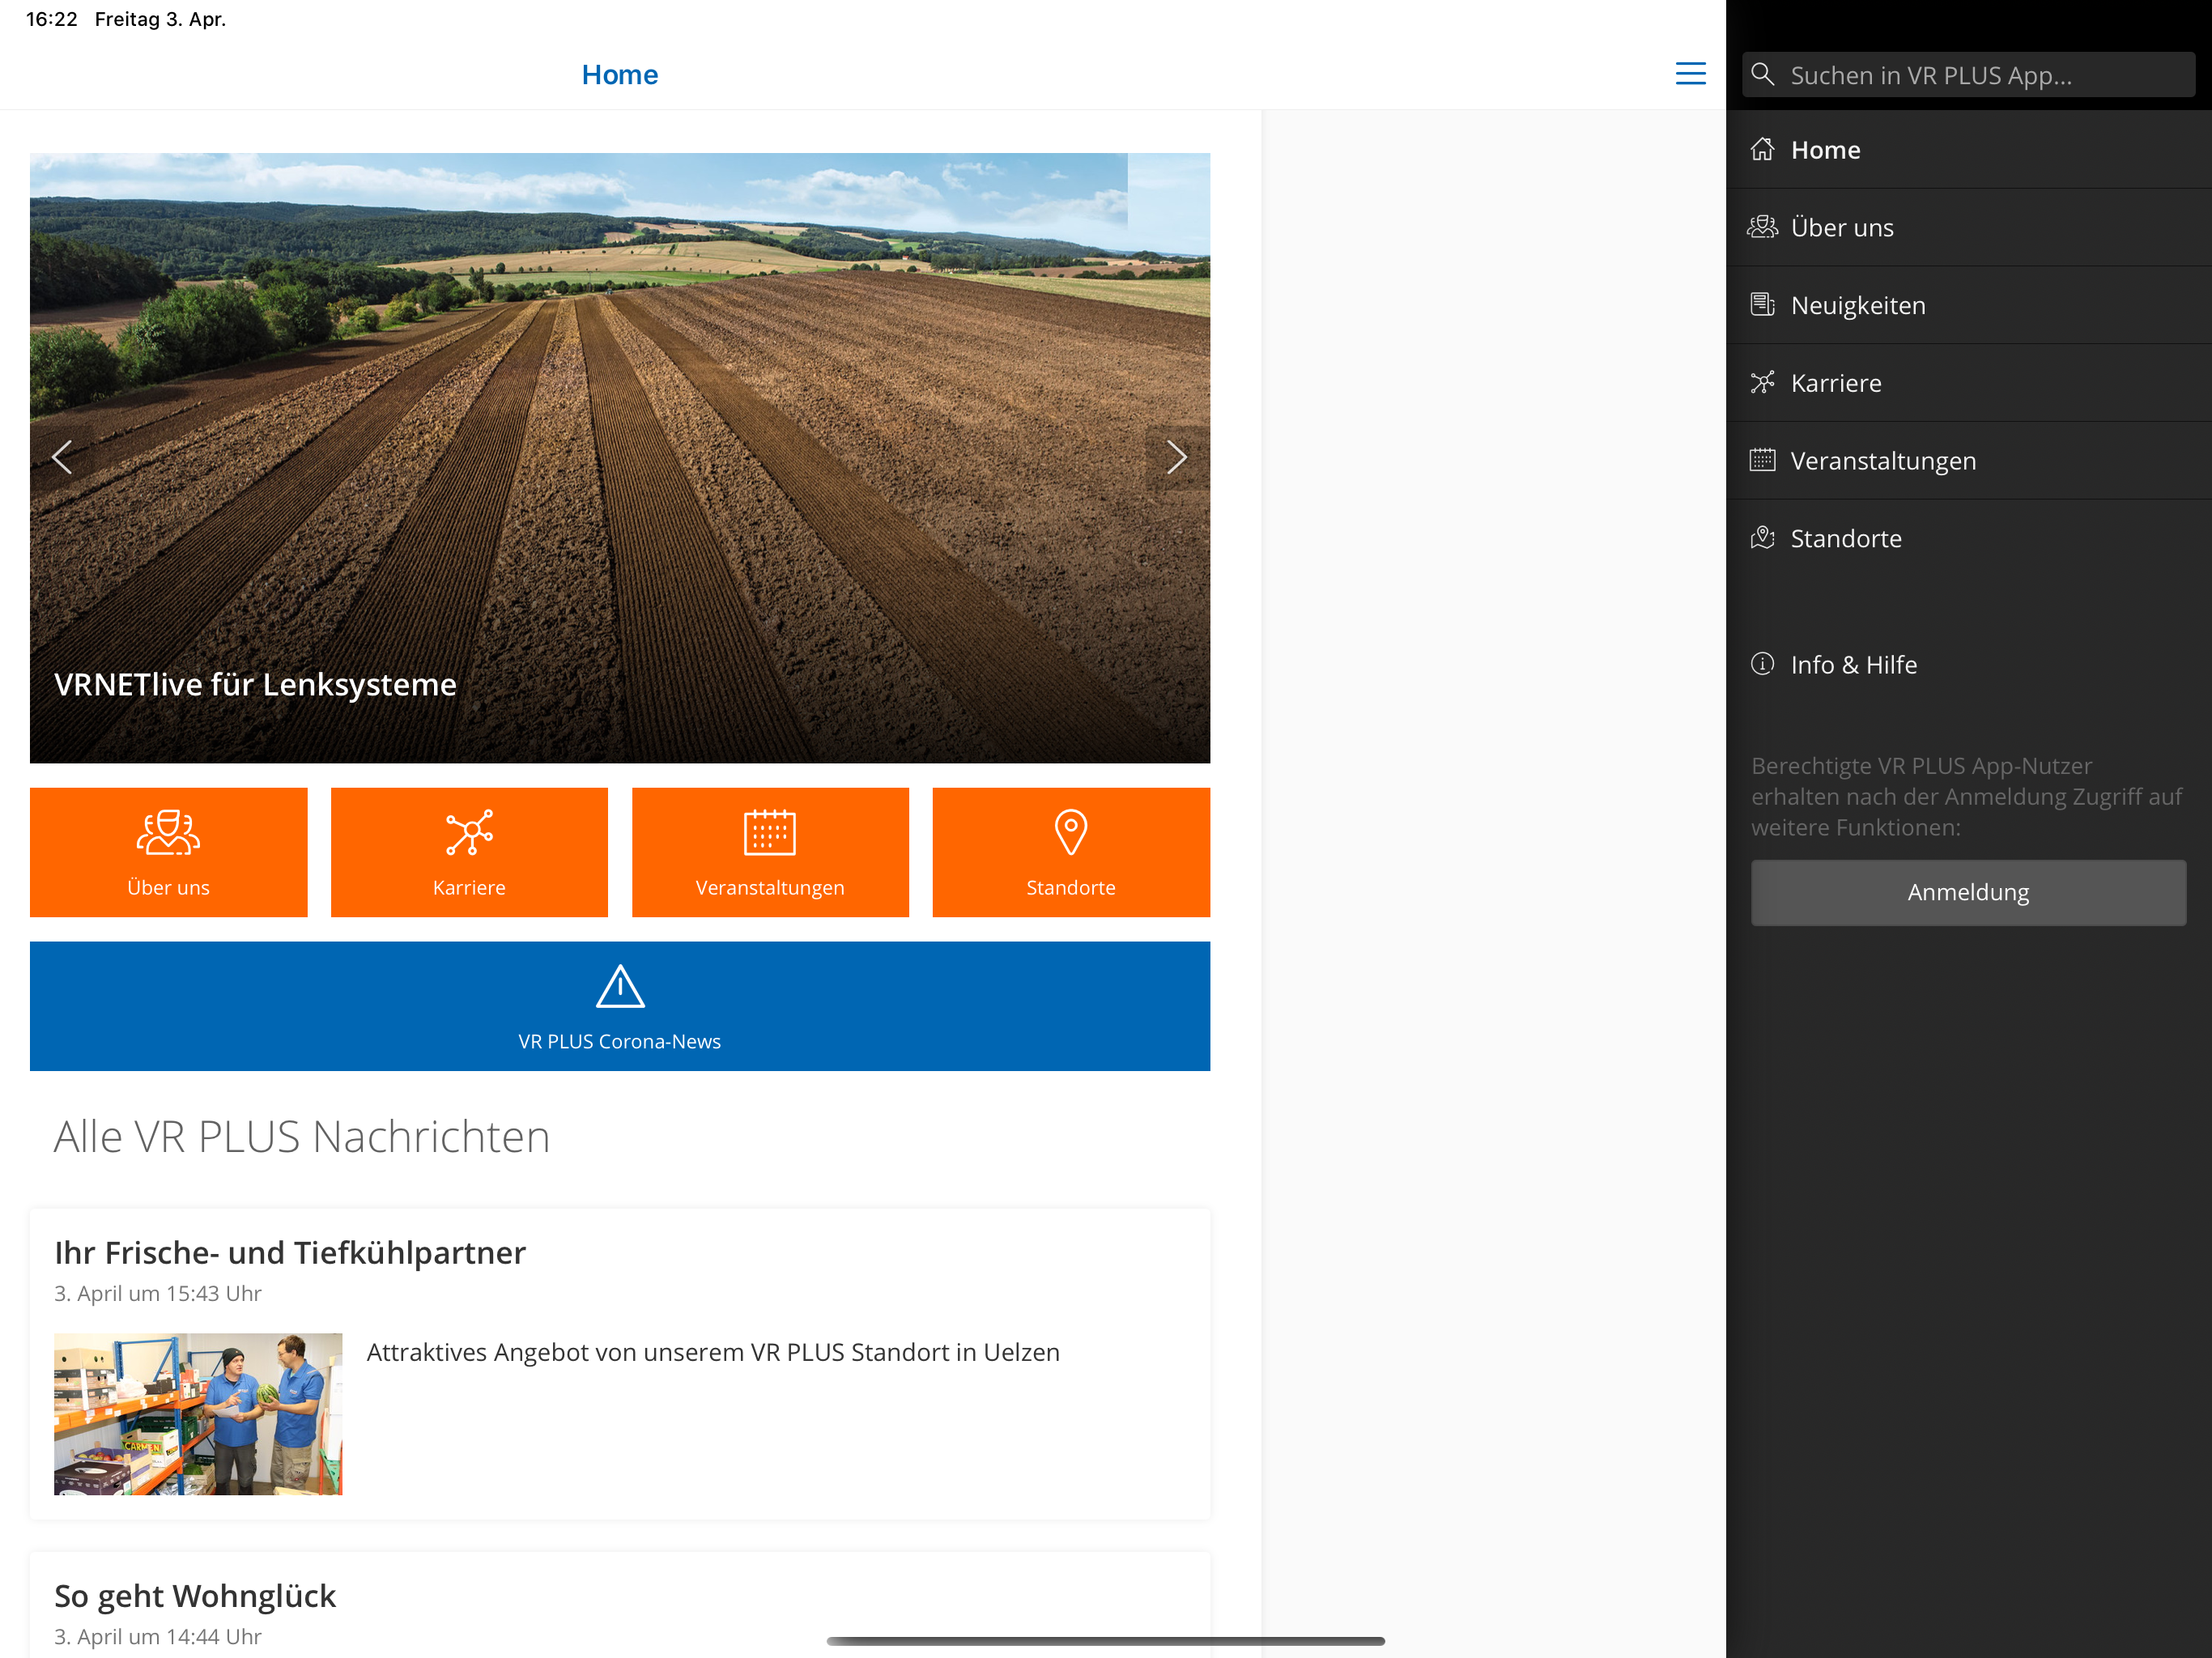Screen dimensions: 2212x1658
Task: Click the Info & Hilfe info icon
Action: click(1762, 664)
